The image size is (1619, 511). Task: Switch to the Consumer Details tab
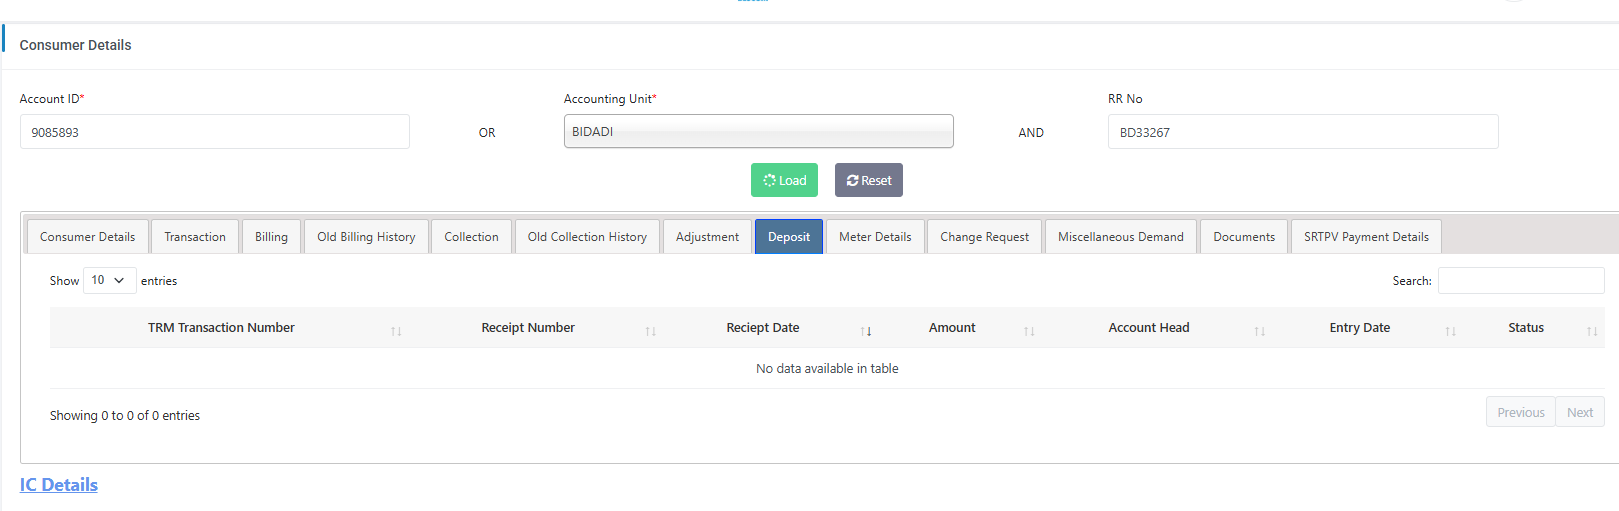pos(88,237)
